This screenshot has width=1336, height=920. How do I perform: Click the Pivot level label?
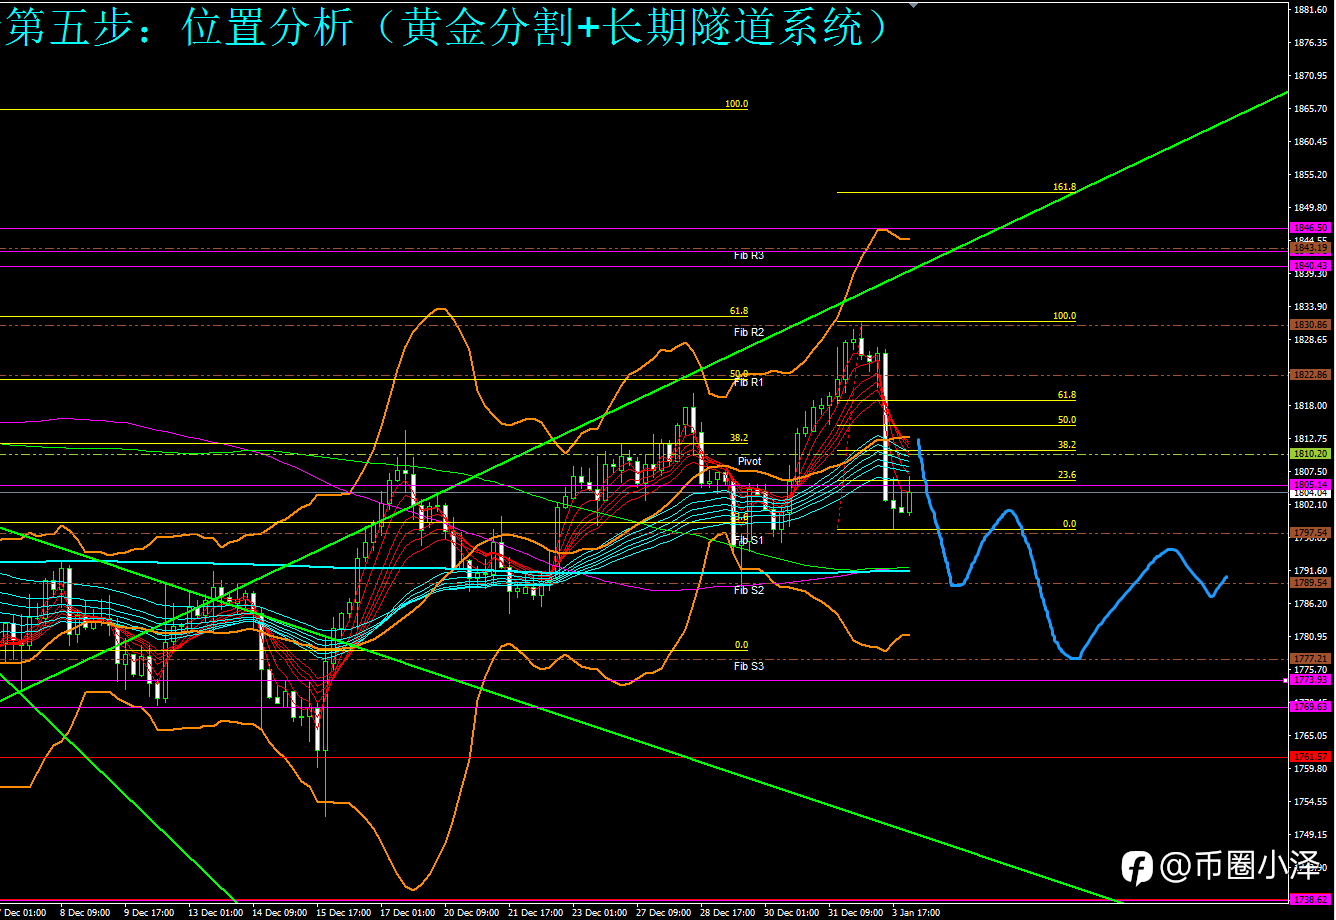tap(749, 461)
